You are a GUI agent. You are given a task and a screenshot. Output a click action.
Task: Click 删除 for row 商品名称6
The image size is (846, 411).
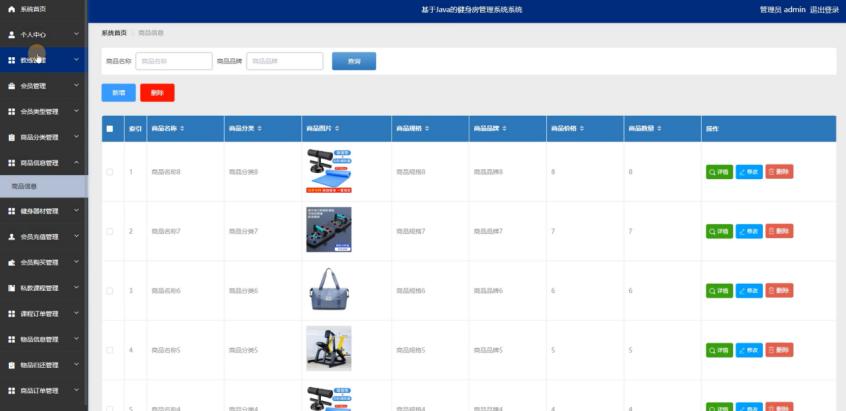779,291
